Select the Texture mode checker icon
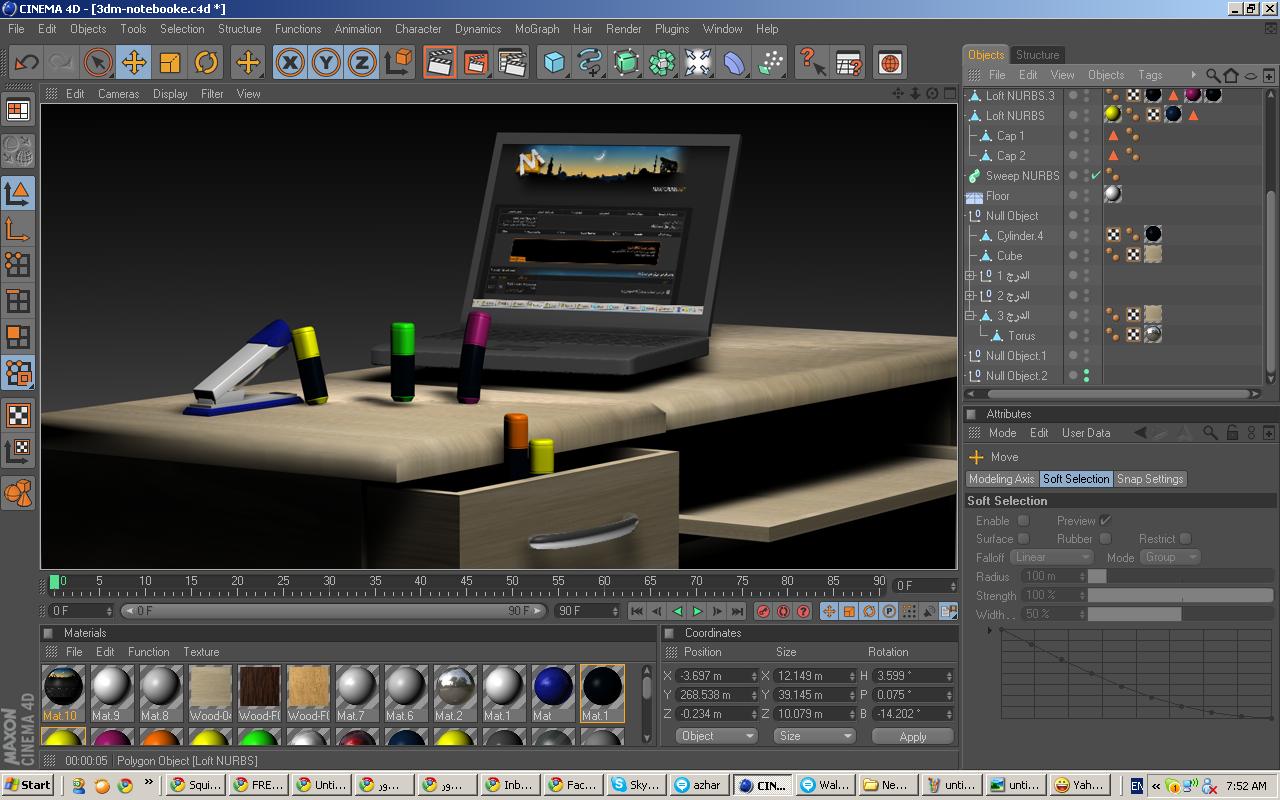Image resolution: width=1280 pixels, height=800 pixels. pyautogui.click(x=18, y=414)
